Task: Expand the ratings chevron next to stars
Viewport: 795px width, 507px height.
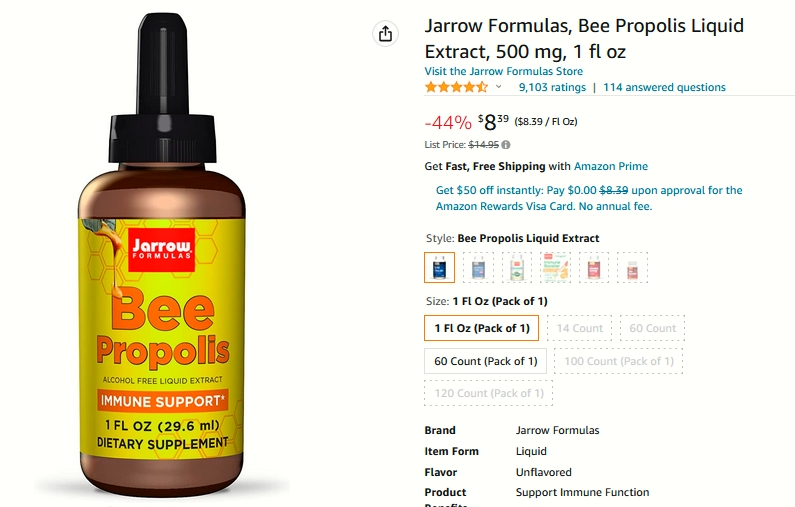Action: click(x=498, y=87)
